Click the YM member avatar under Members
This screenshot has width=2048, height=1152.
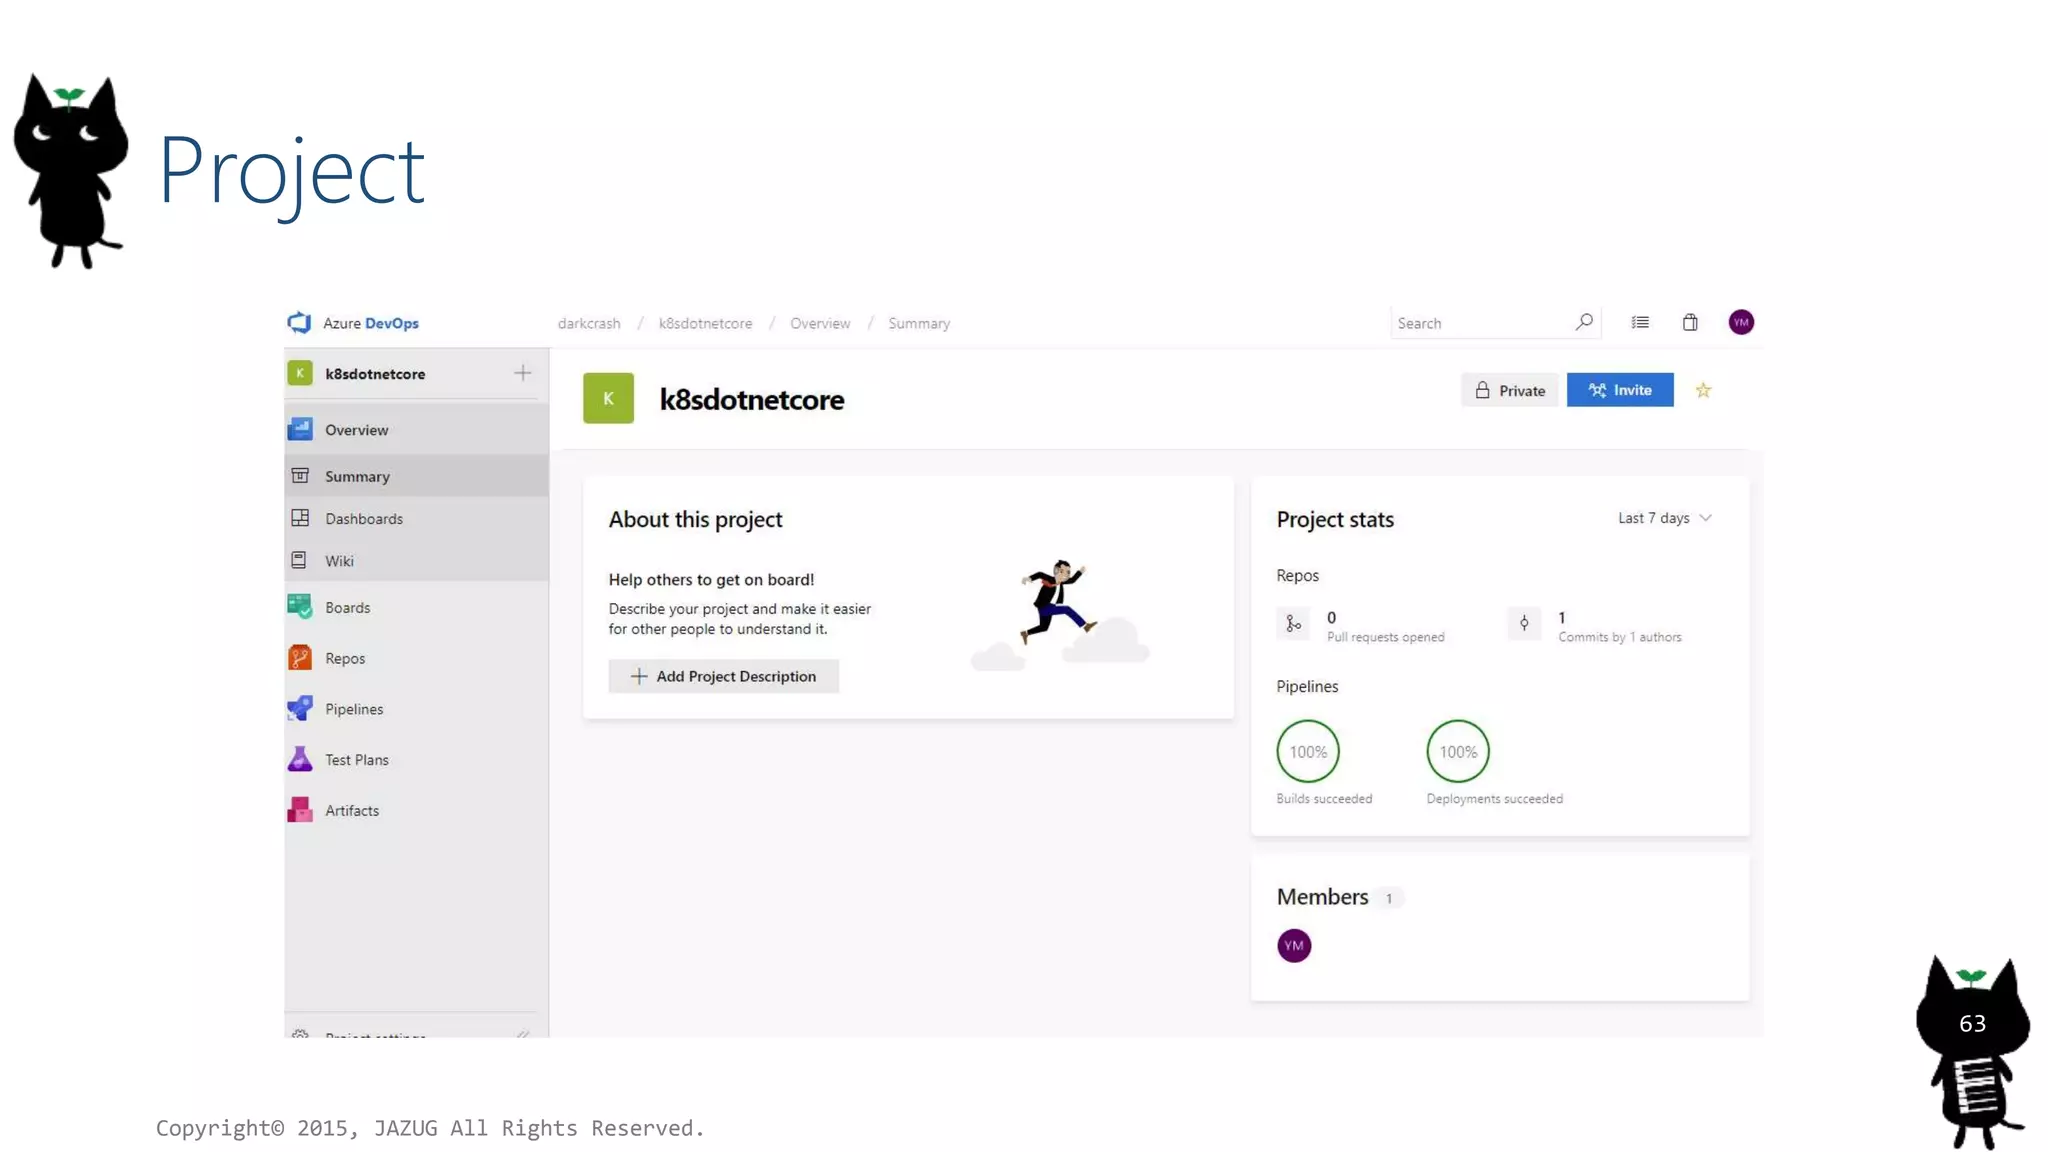pyautogui.click(x=1293, y=946)
